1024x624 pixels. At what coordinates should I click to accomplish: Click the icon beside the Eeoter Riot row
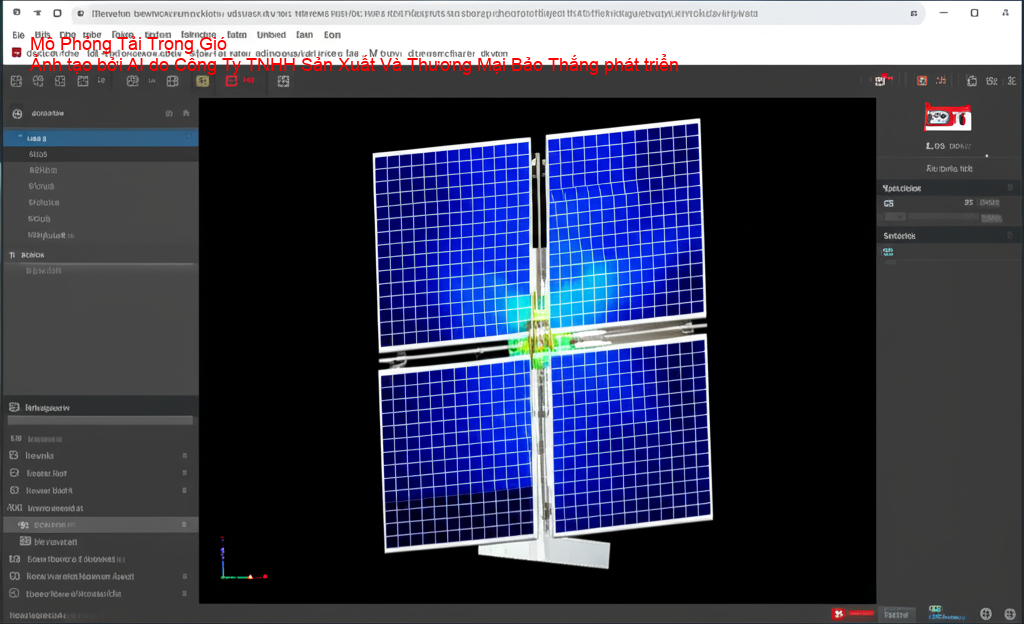(x=14, y=473)
